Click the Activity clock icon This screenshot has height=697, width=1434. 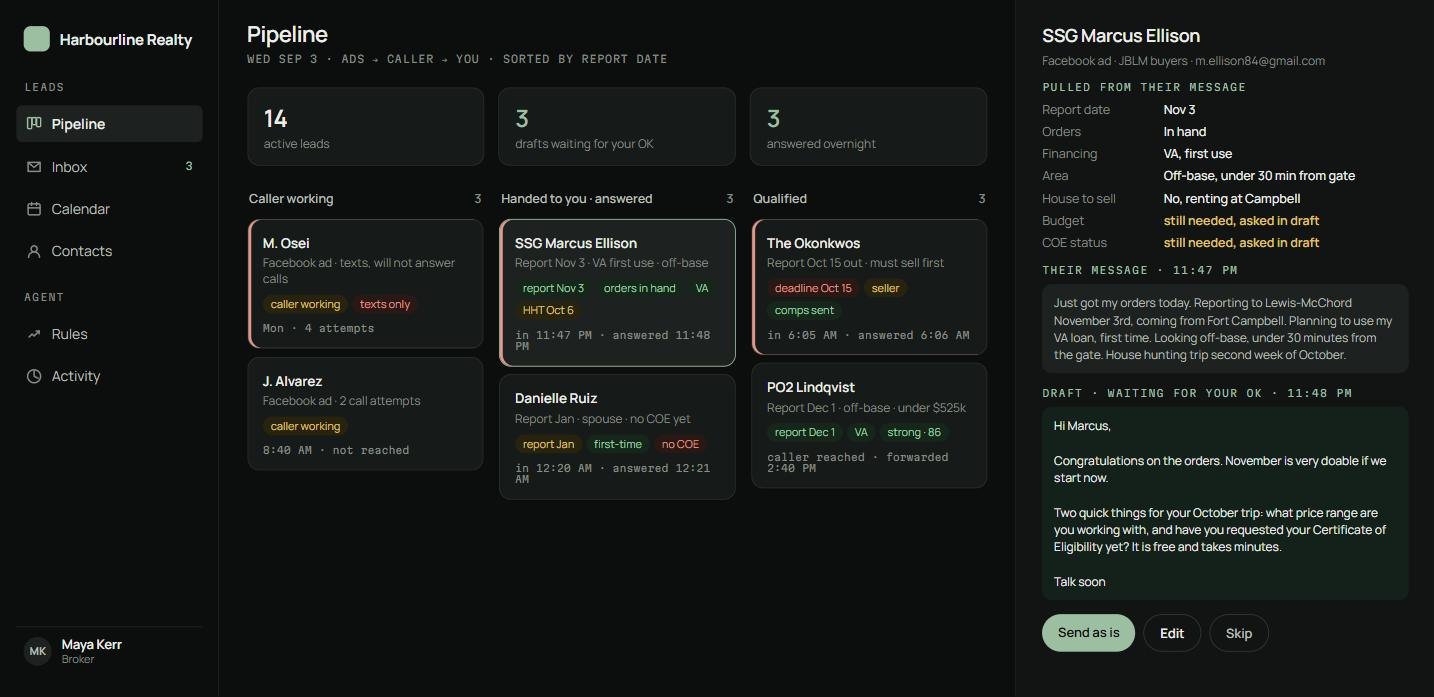click(x=34, y=376)
